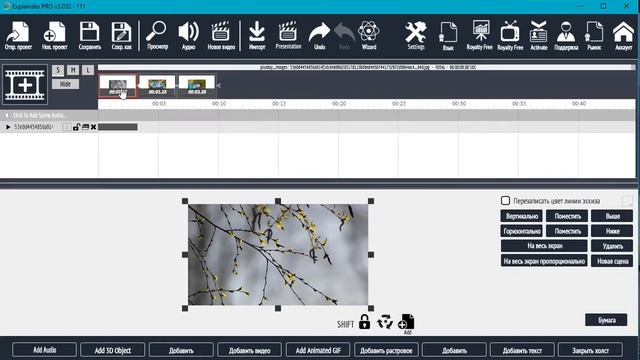640x360 pixels.
Task: Click Поместить in the Горизонтально row
Action: [567, 231]
